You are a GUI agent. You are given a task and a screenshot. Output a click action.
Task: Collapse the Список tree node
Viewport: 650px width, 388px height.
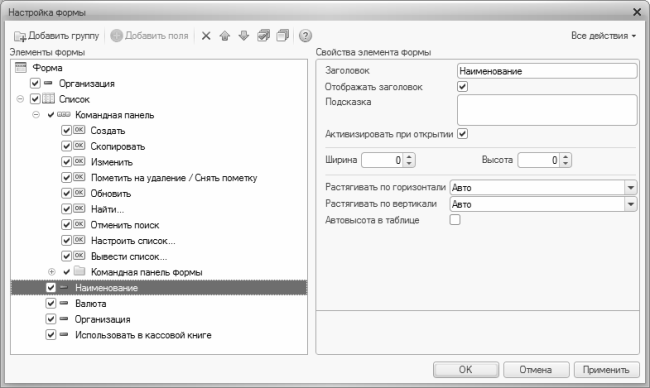(x=20, y=99)
